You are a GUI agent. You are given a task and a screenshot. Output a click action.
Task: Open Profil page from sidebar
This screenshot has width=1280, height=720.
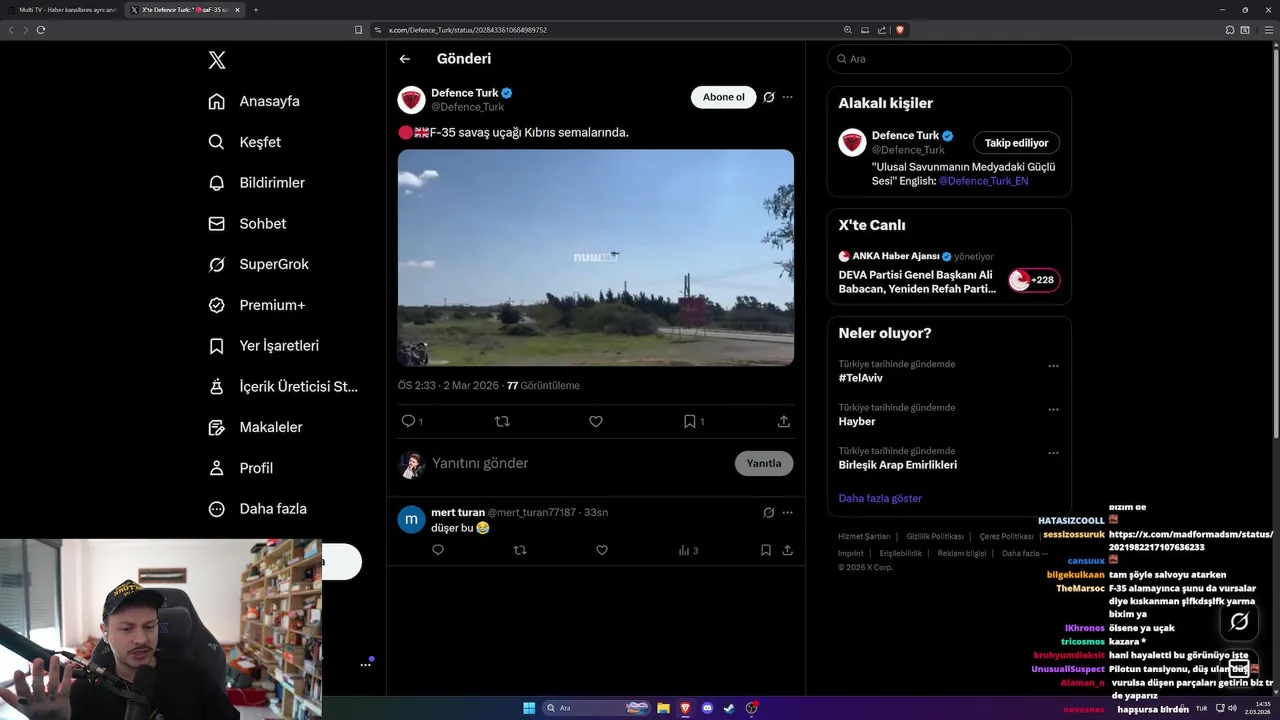point(241,468)
